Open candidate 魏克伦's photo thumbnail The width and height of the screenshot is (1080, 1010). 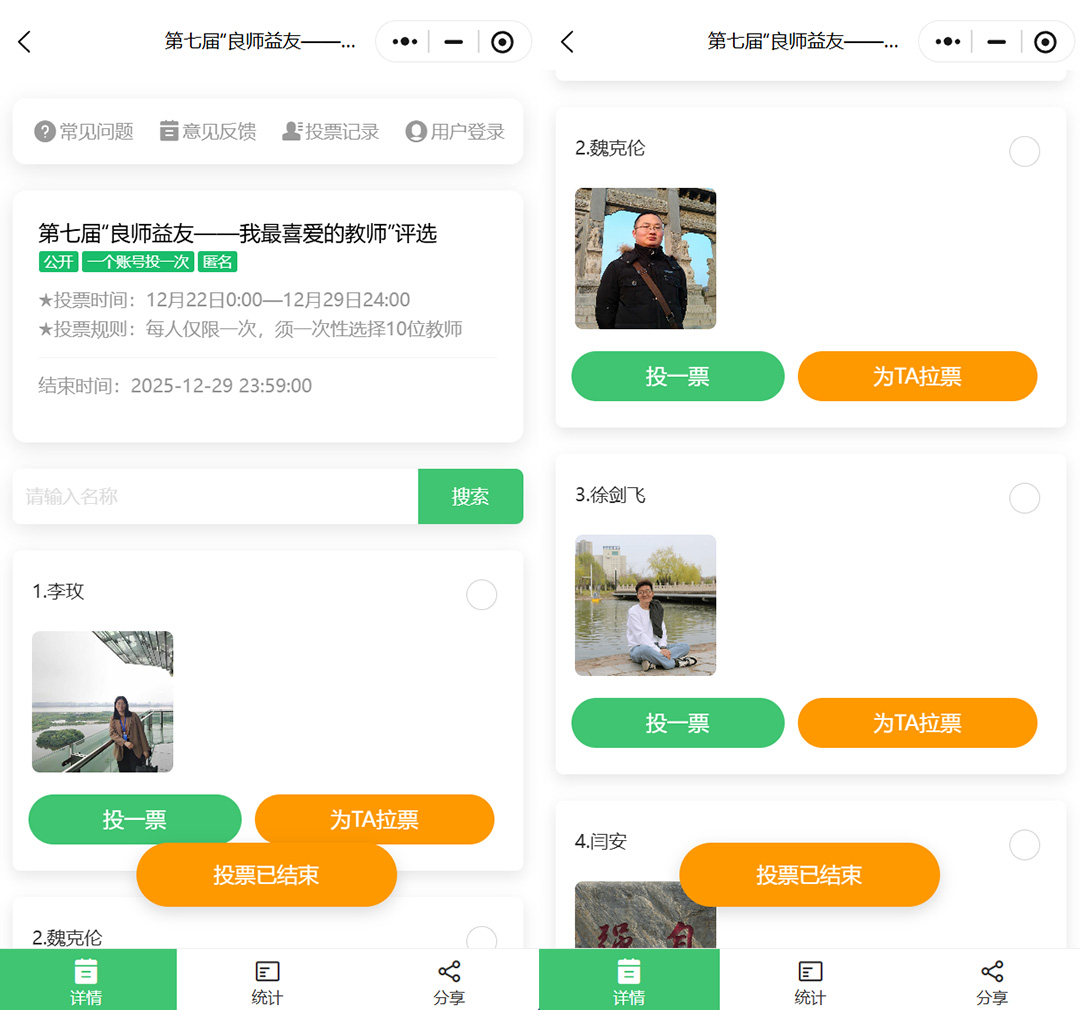pyautogui.click(x=645, y=259)
